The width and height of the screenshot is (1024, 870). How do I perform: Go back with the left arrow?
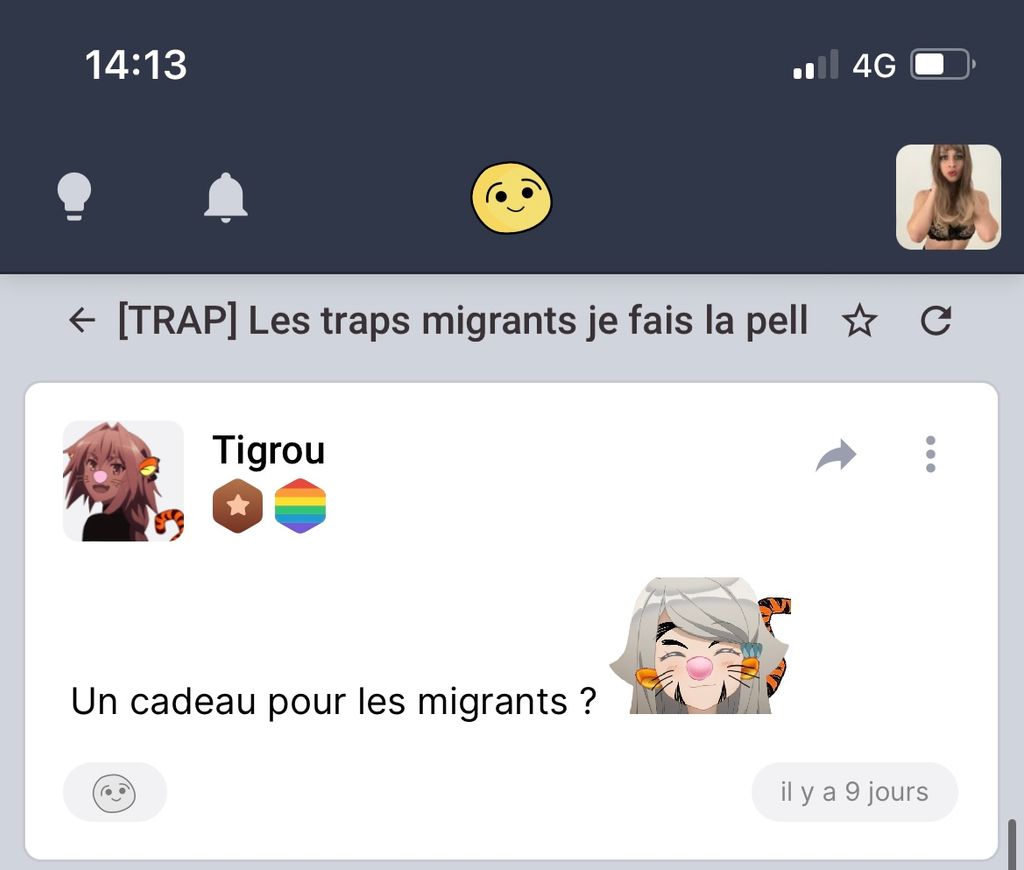tap(82, 321)
